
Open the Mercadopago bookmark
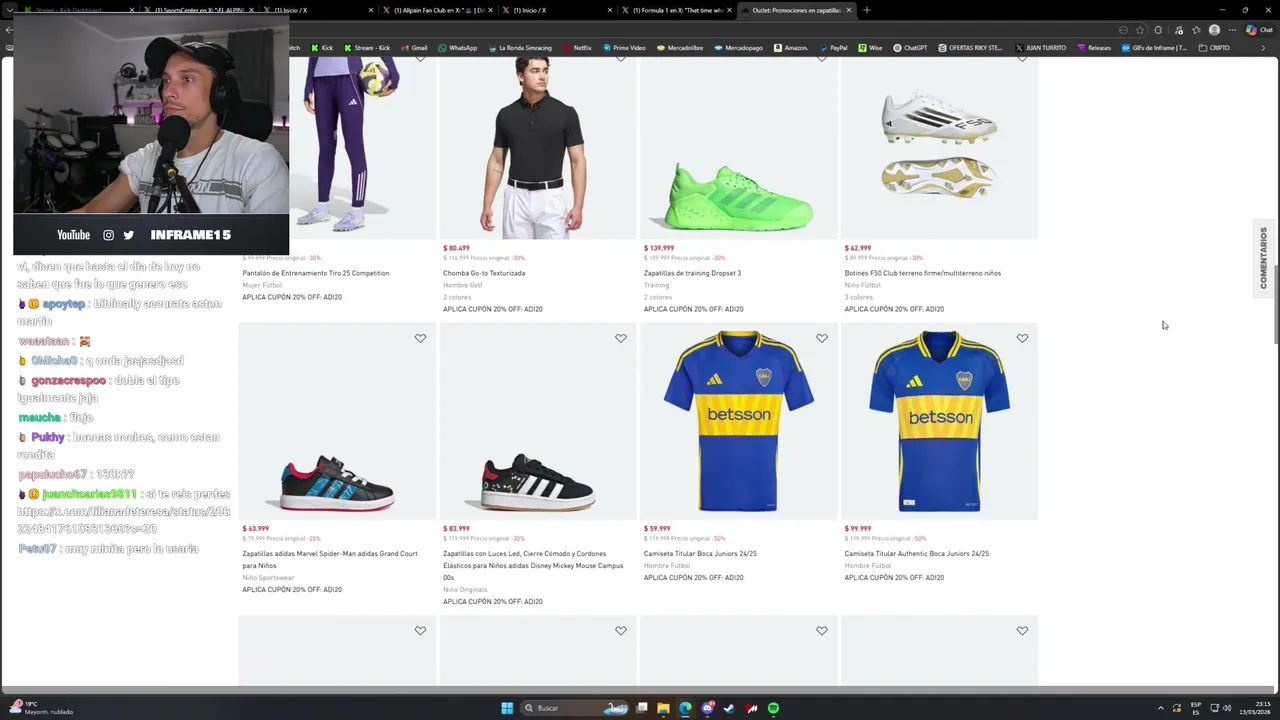[x=738, y=48]
